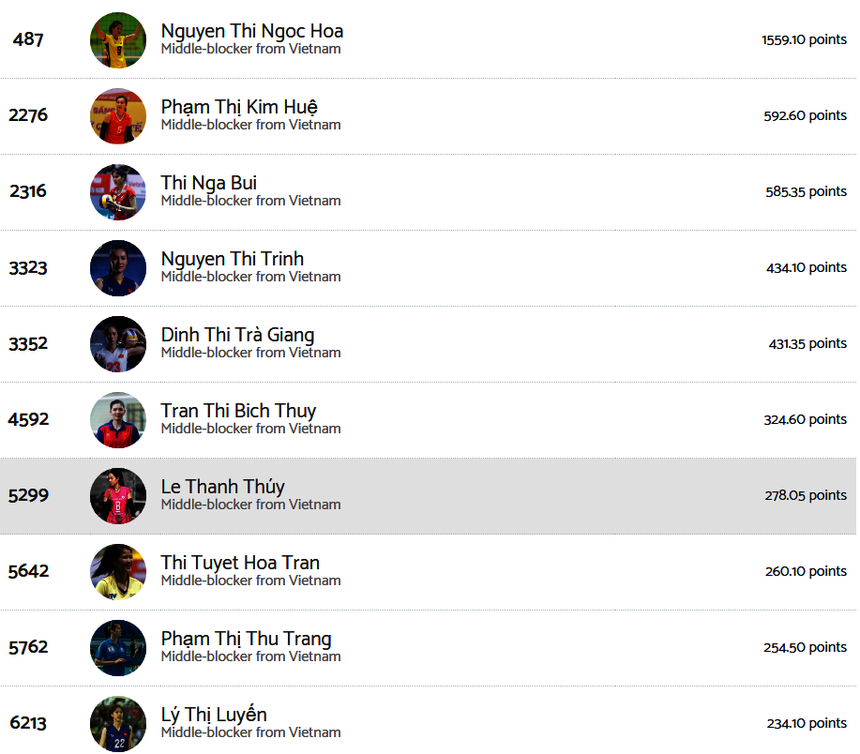This screenshot has height=754, width=860.
Task: Open Phạm Thị Kim Huệ's avatar picture
Action: tap(118, 116)
